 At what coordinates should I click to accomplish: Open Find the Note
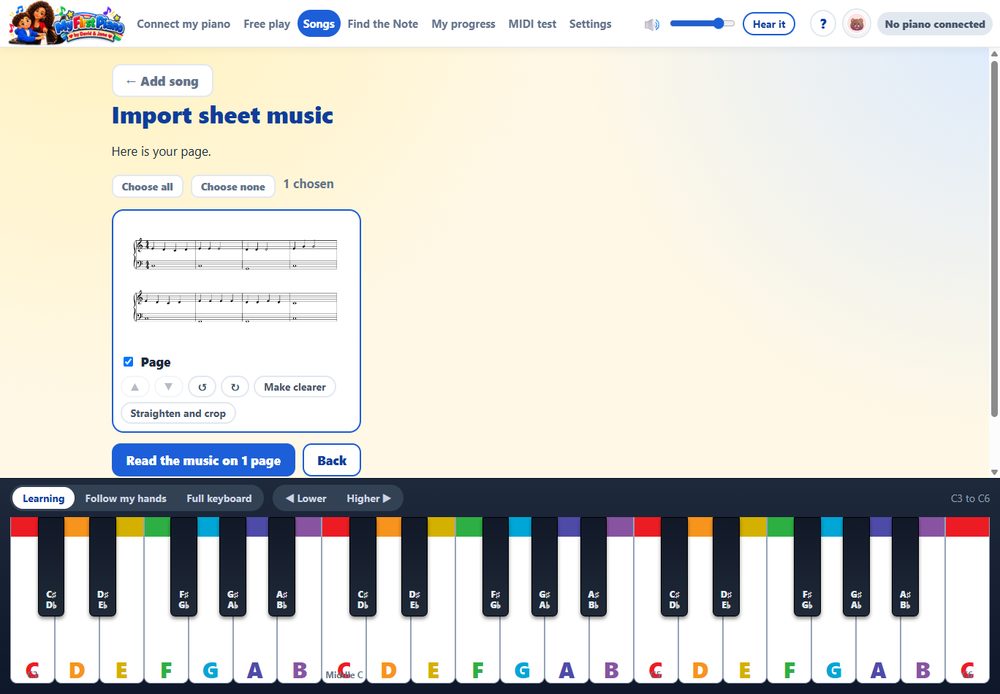click(x=383, y=24)
